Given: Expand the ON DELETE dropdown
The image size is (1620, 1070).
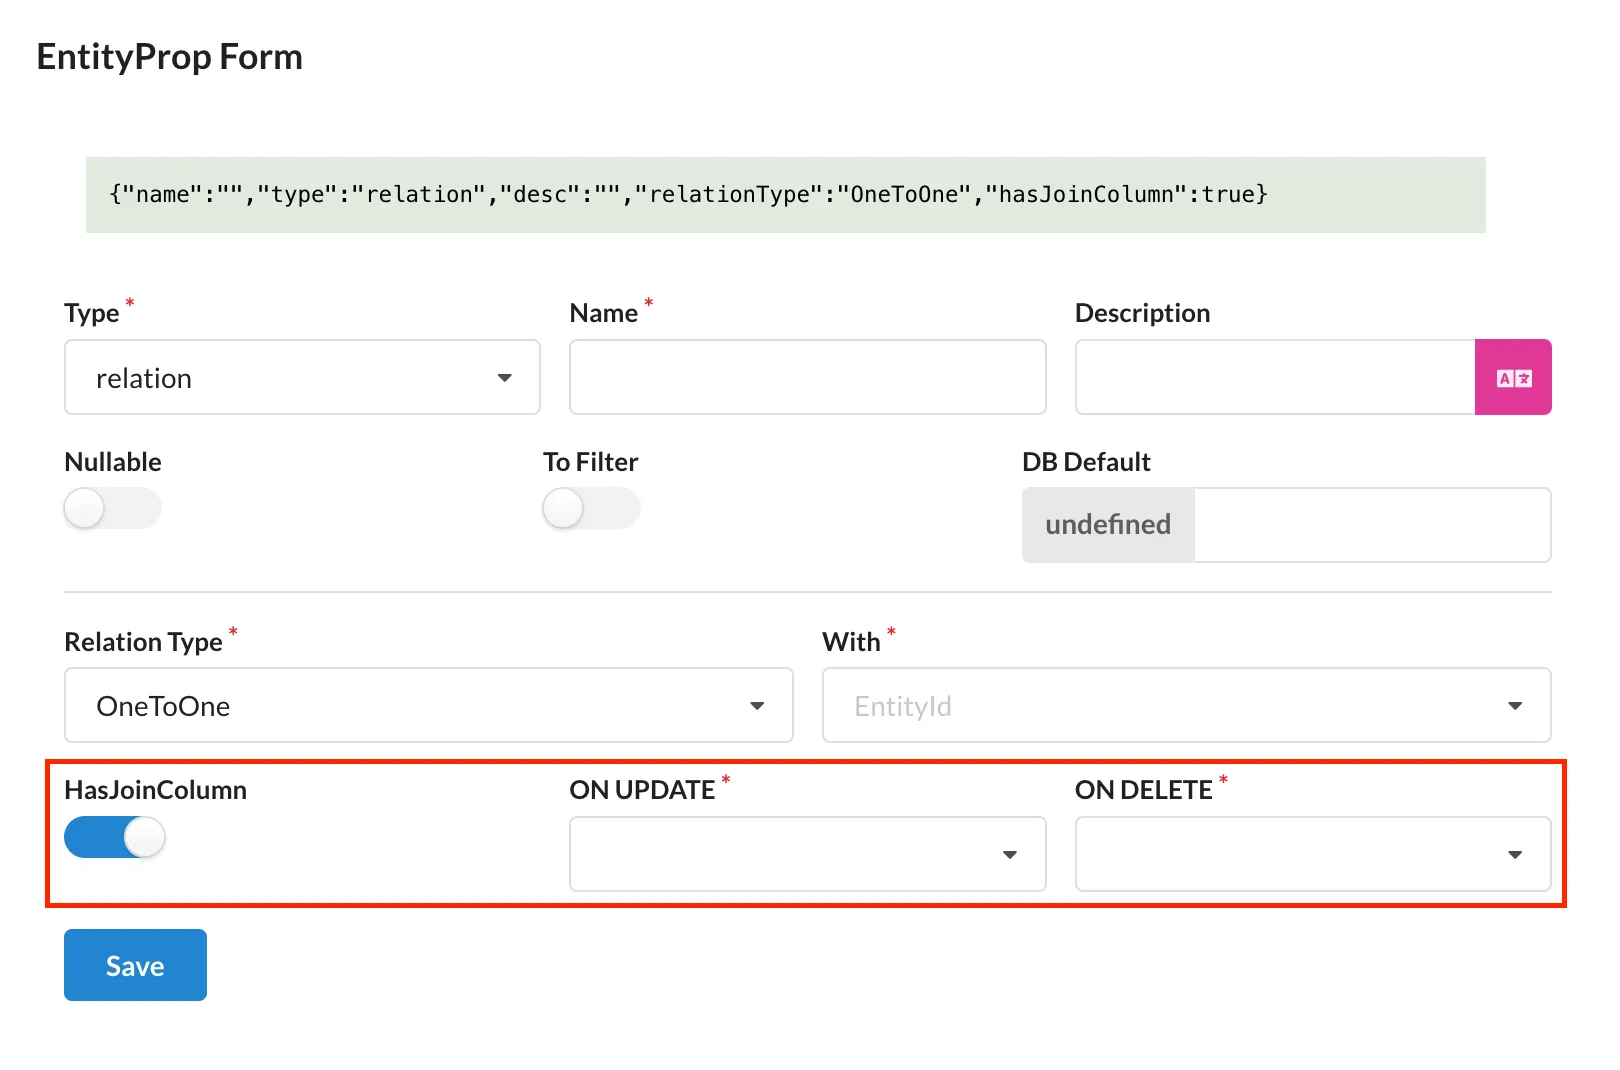Looking at the screenshot, I should [1312, 854].
